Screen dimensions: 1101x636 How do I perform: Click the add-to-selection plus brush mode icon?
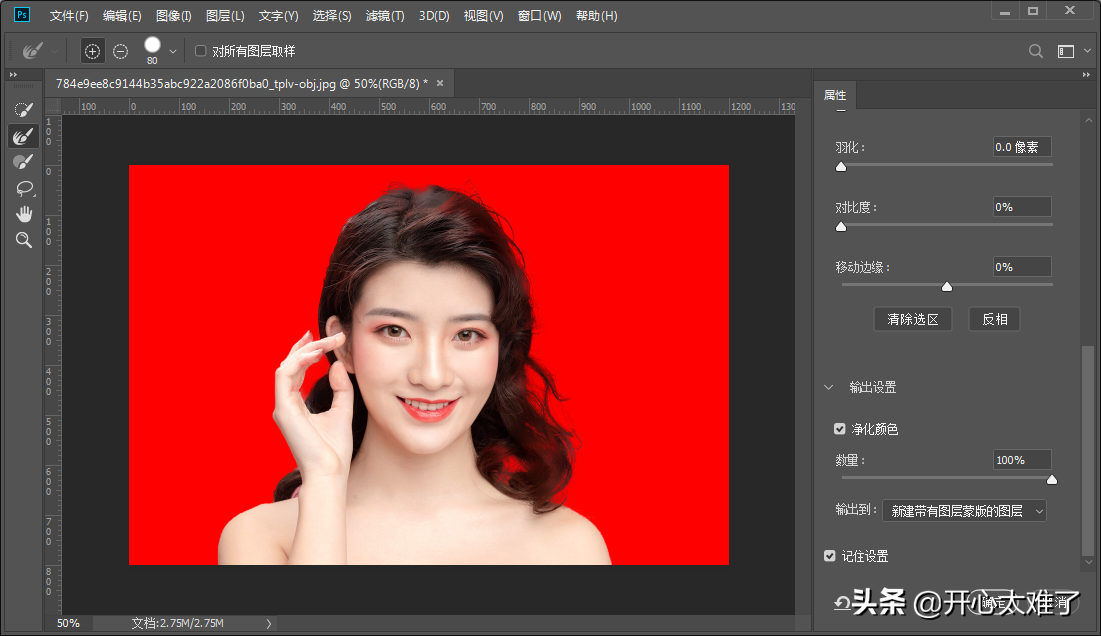[92, 51]
